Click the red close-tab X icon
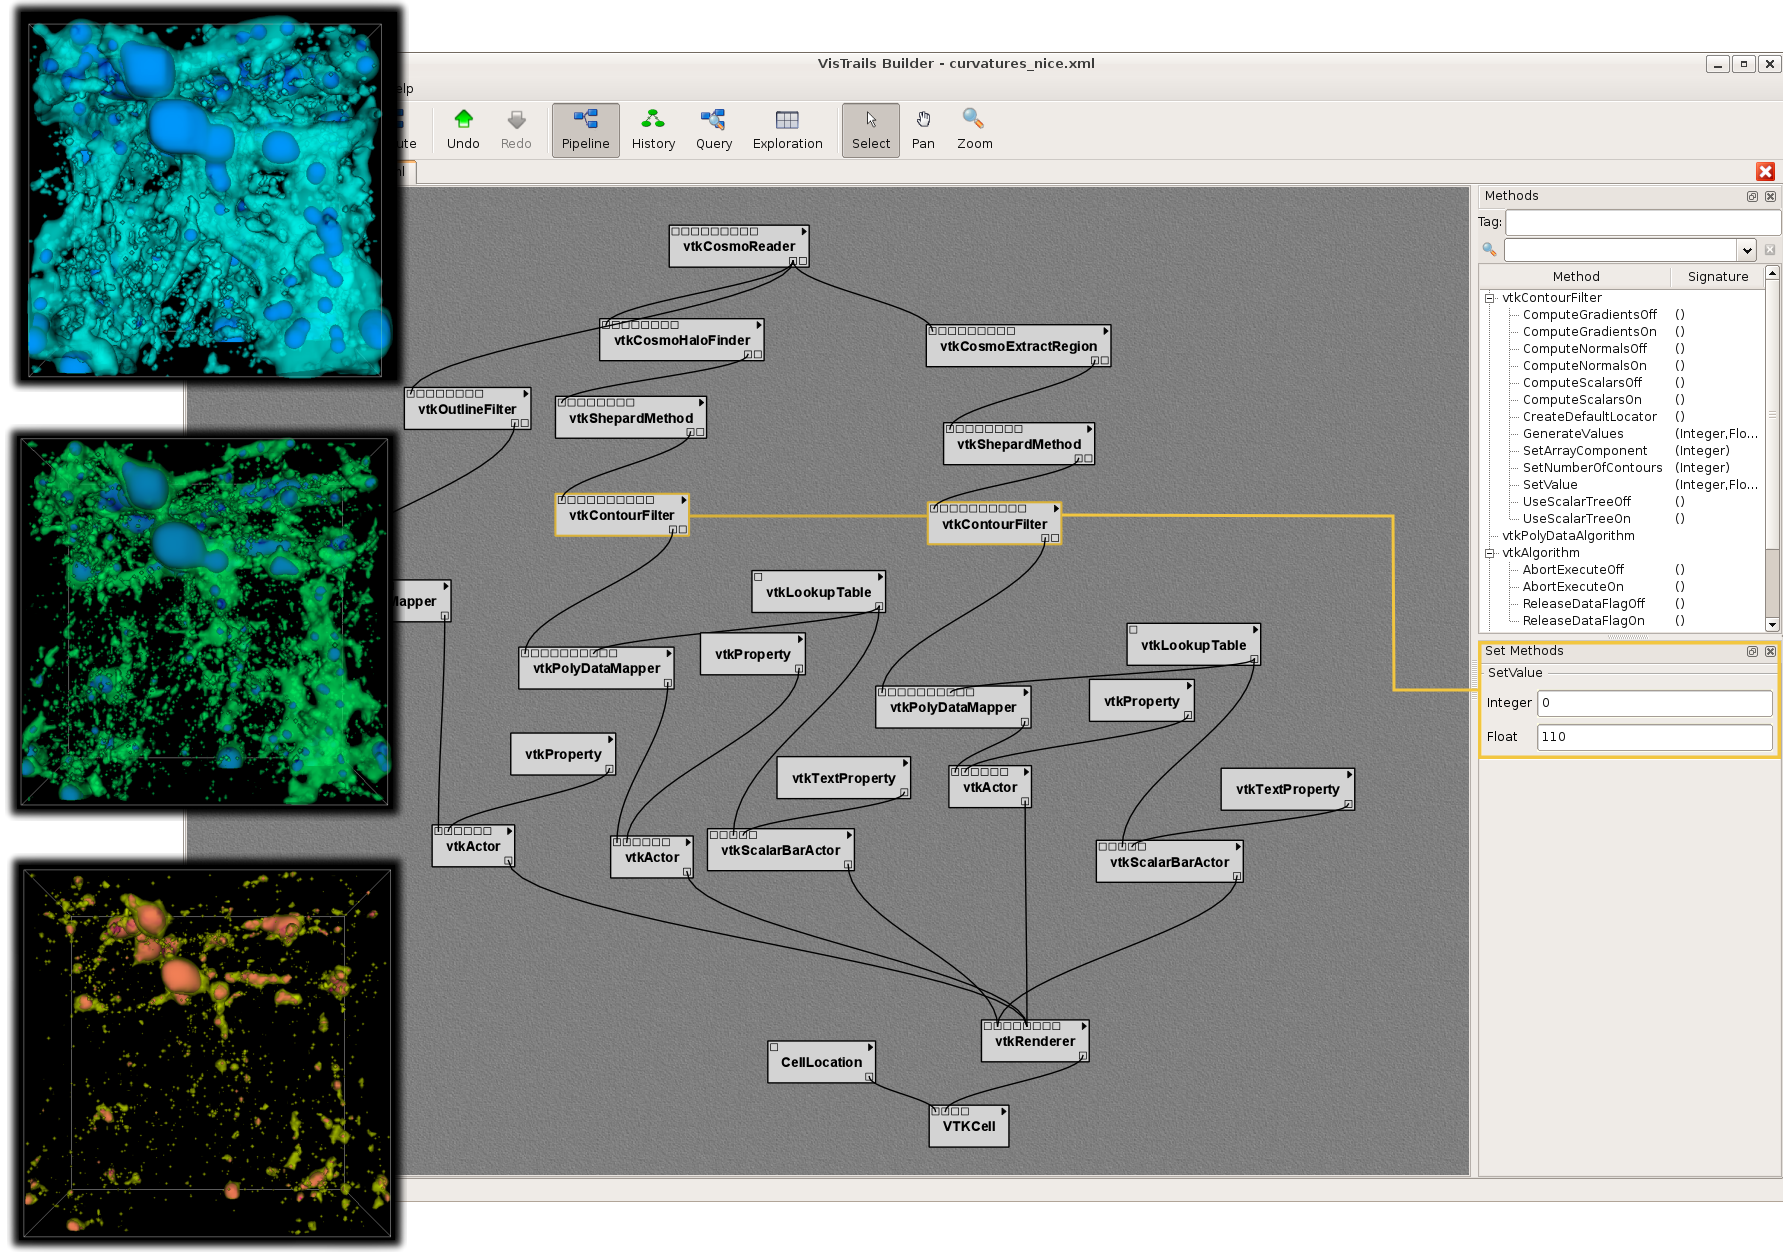Image resolution: width=1783 pixels, height=1258 pixels. coord(1765,172)
